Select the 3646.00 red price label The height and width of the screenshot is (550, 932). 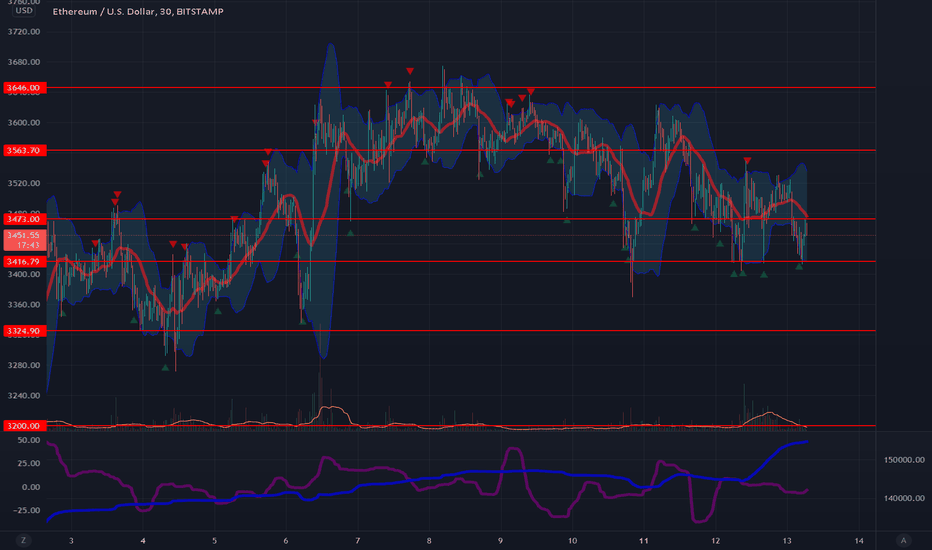24,88
